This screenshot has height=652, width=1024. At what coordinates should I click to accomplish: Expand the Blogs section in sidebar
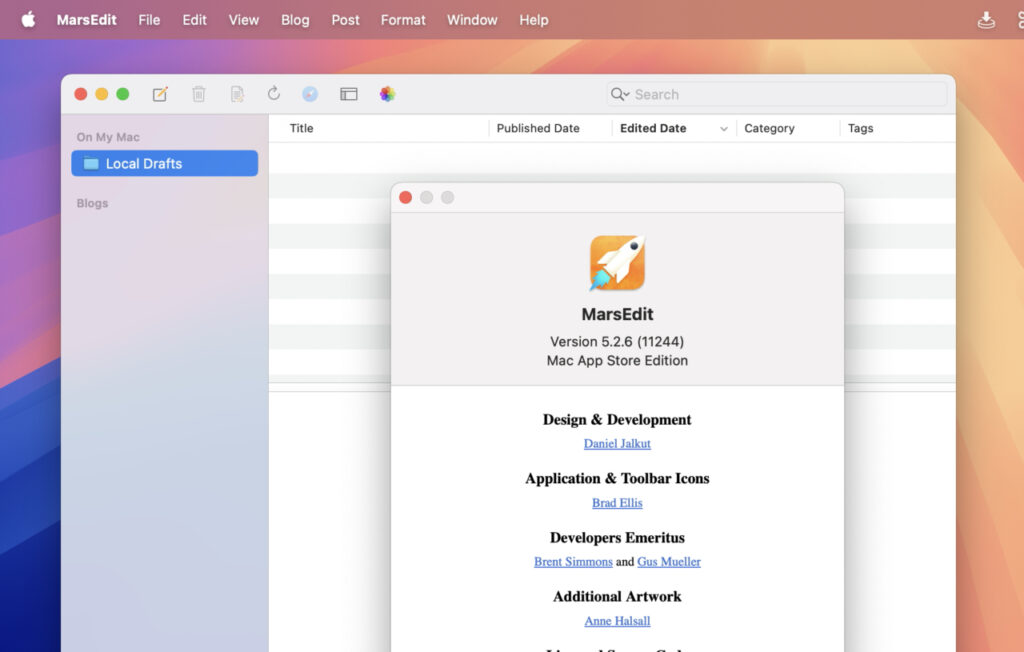tap(92, 203)
